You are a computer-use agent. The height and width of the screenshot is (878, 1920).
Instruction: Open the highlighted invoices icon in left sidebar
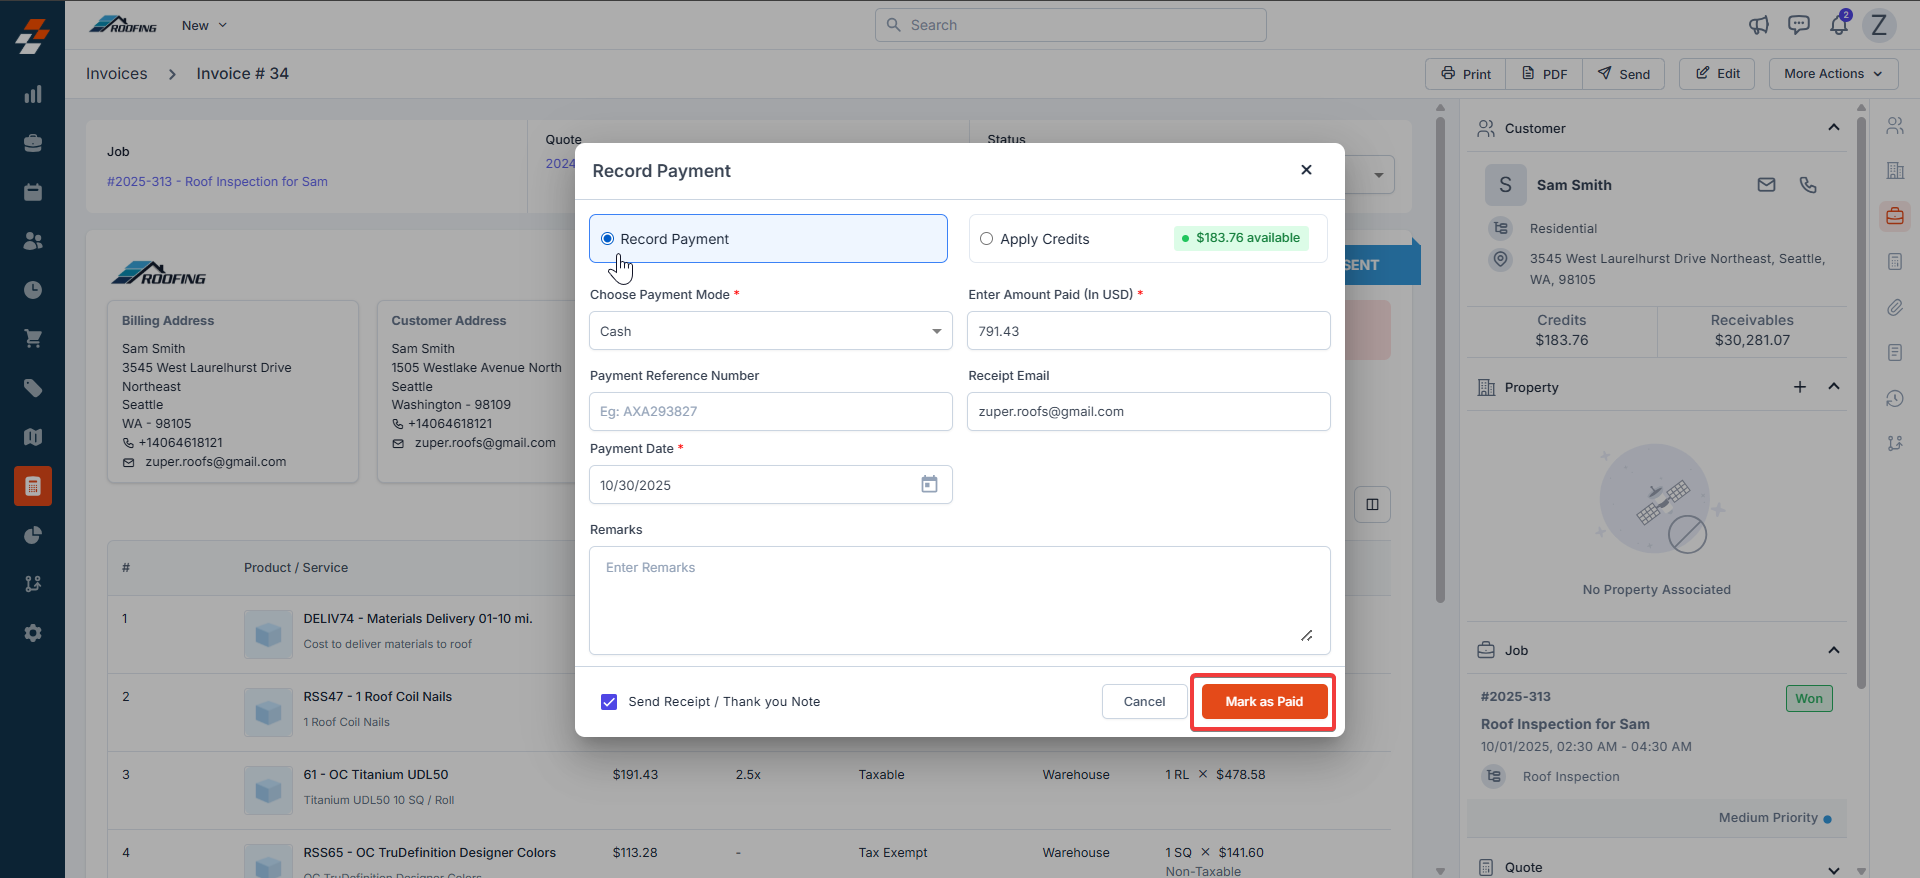pos(33,486)
